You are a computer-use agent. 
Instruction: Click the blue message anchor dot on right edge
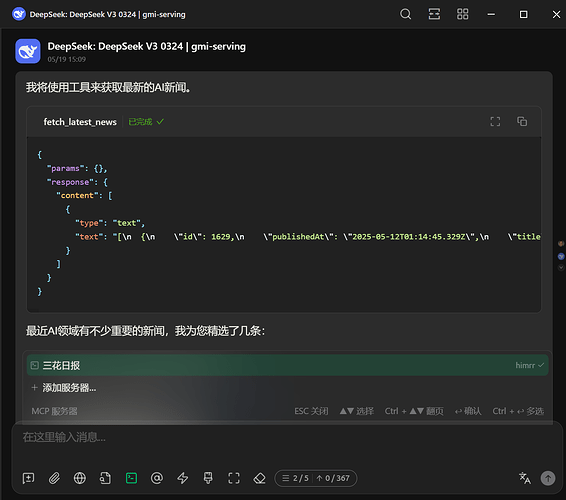click(x=561, y=256)
